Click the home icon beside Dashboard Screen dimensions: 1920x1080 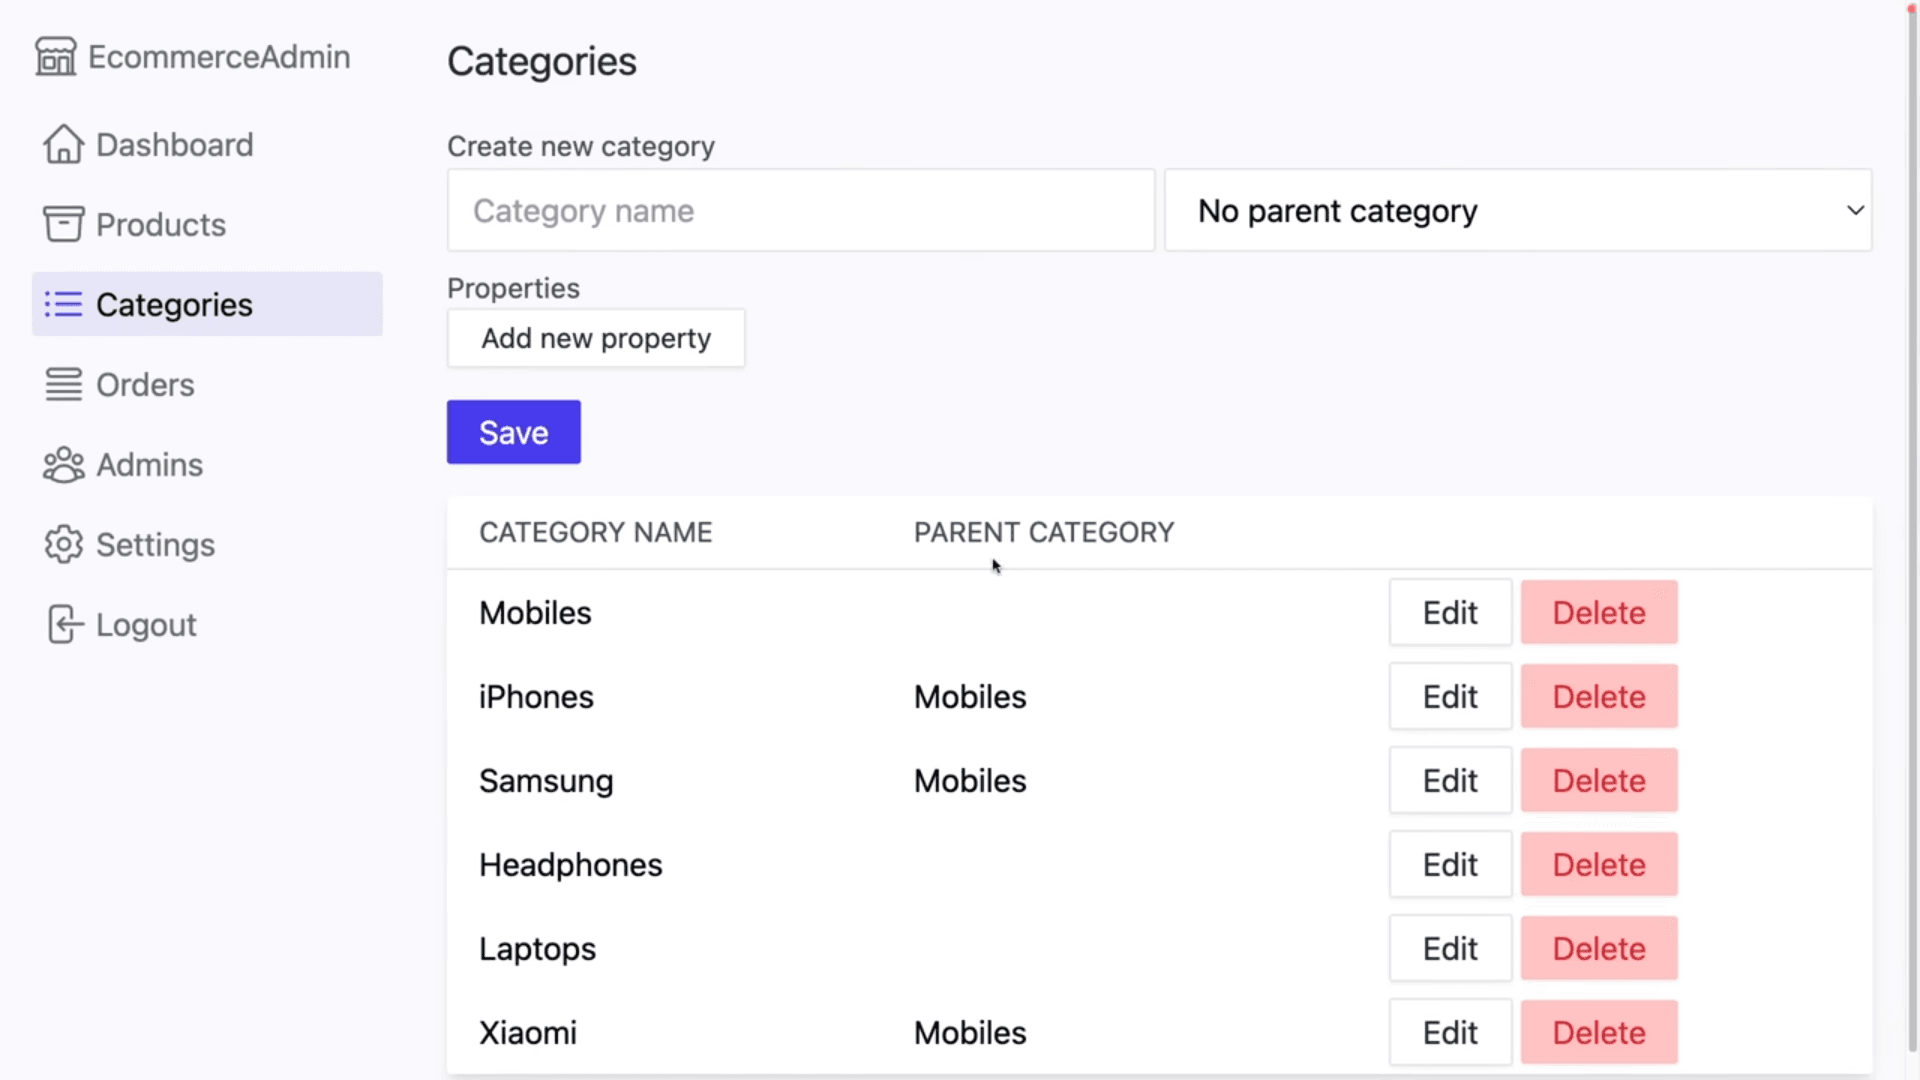tap(63, 144)
